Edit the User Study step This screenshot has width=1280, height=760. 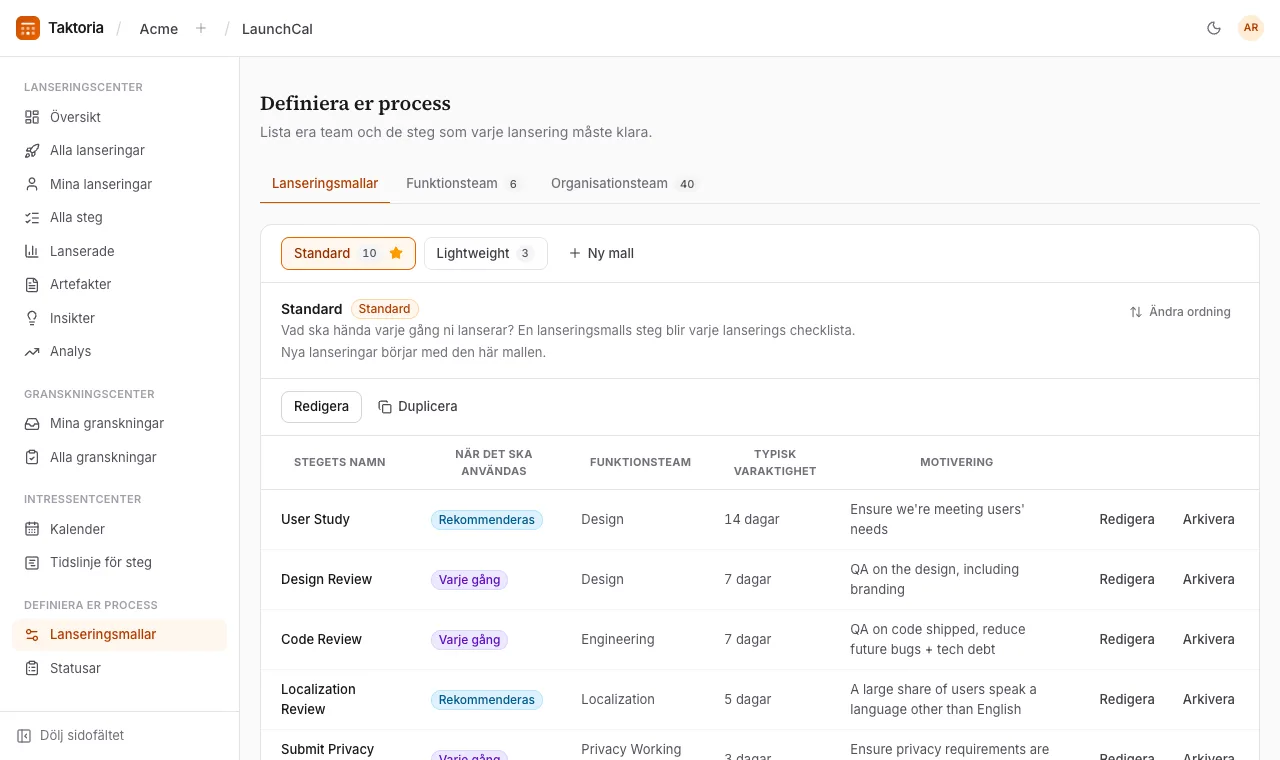[x=1127, y=519]
